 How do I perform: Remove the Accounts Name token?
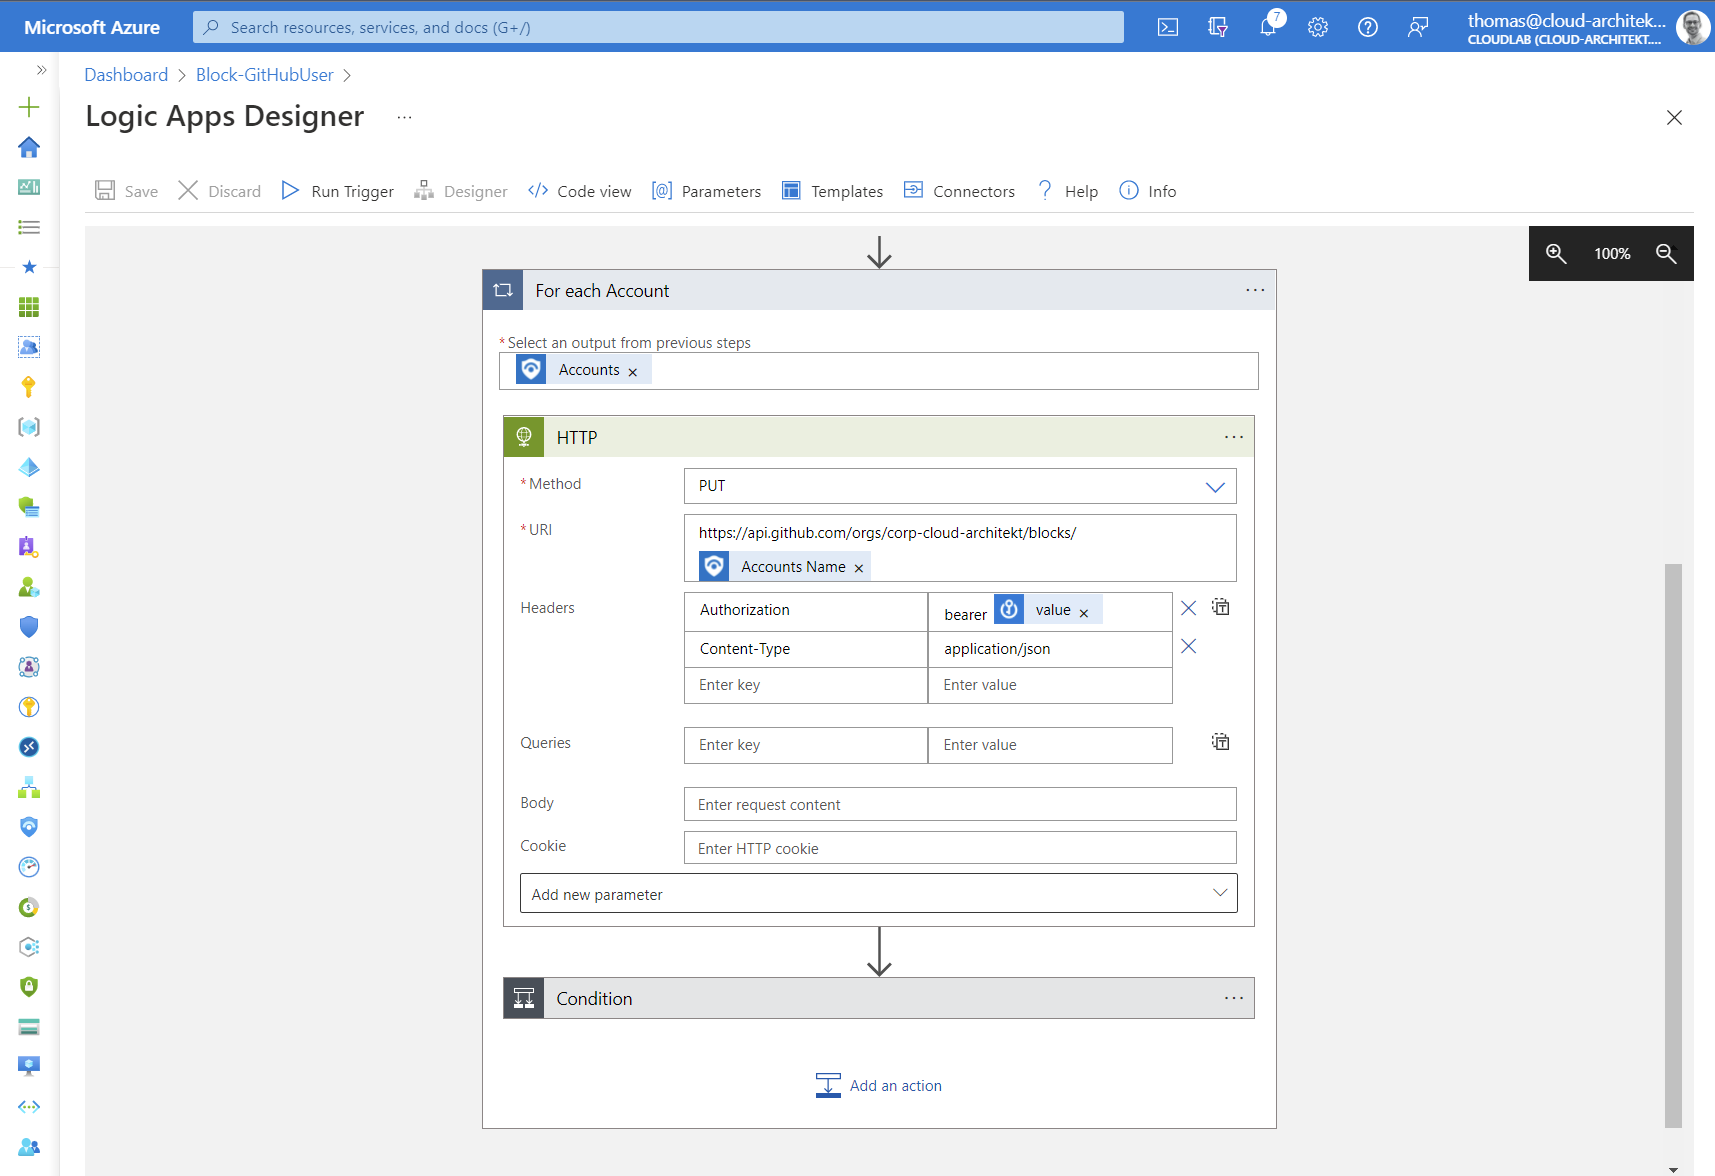[x=859, y=568]
